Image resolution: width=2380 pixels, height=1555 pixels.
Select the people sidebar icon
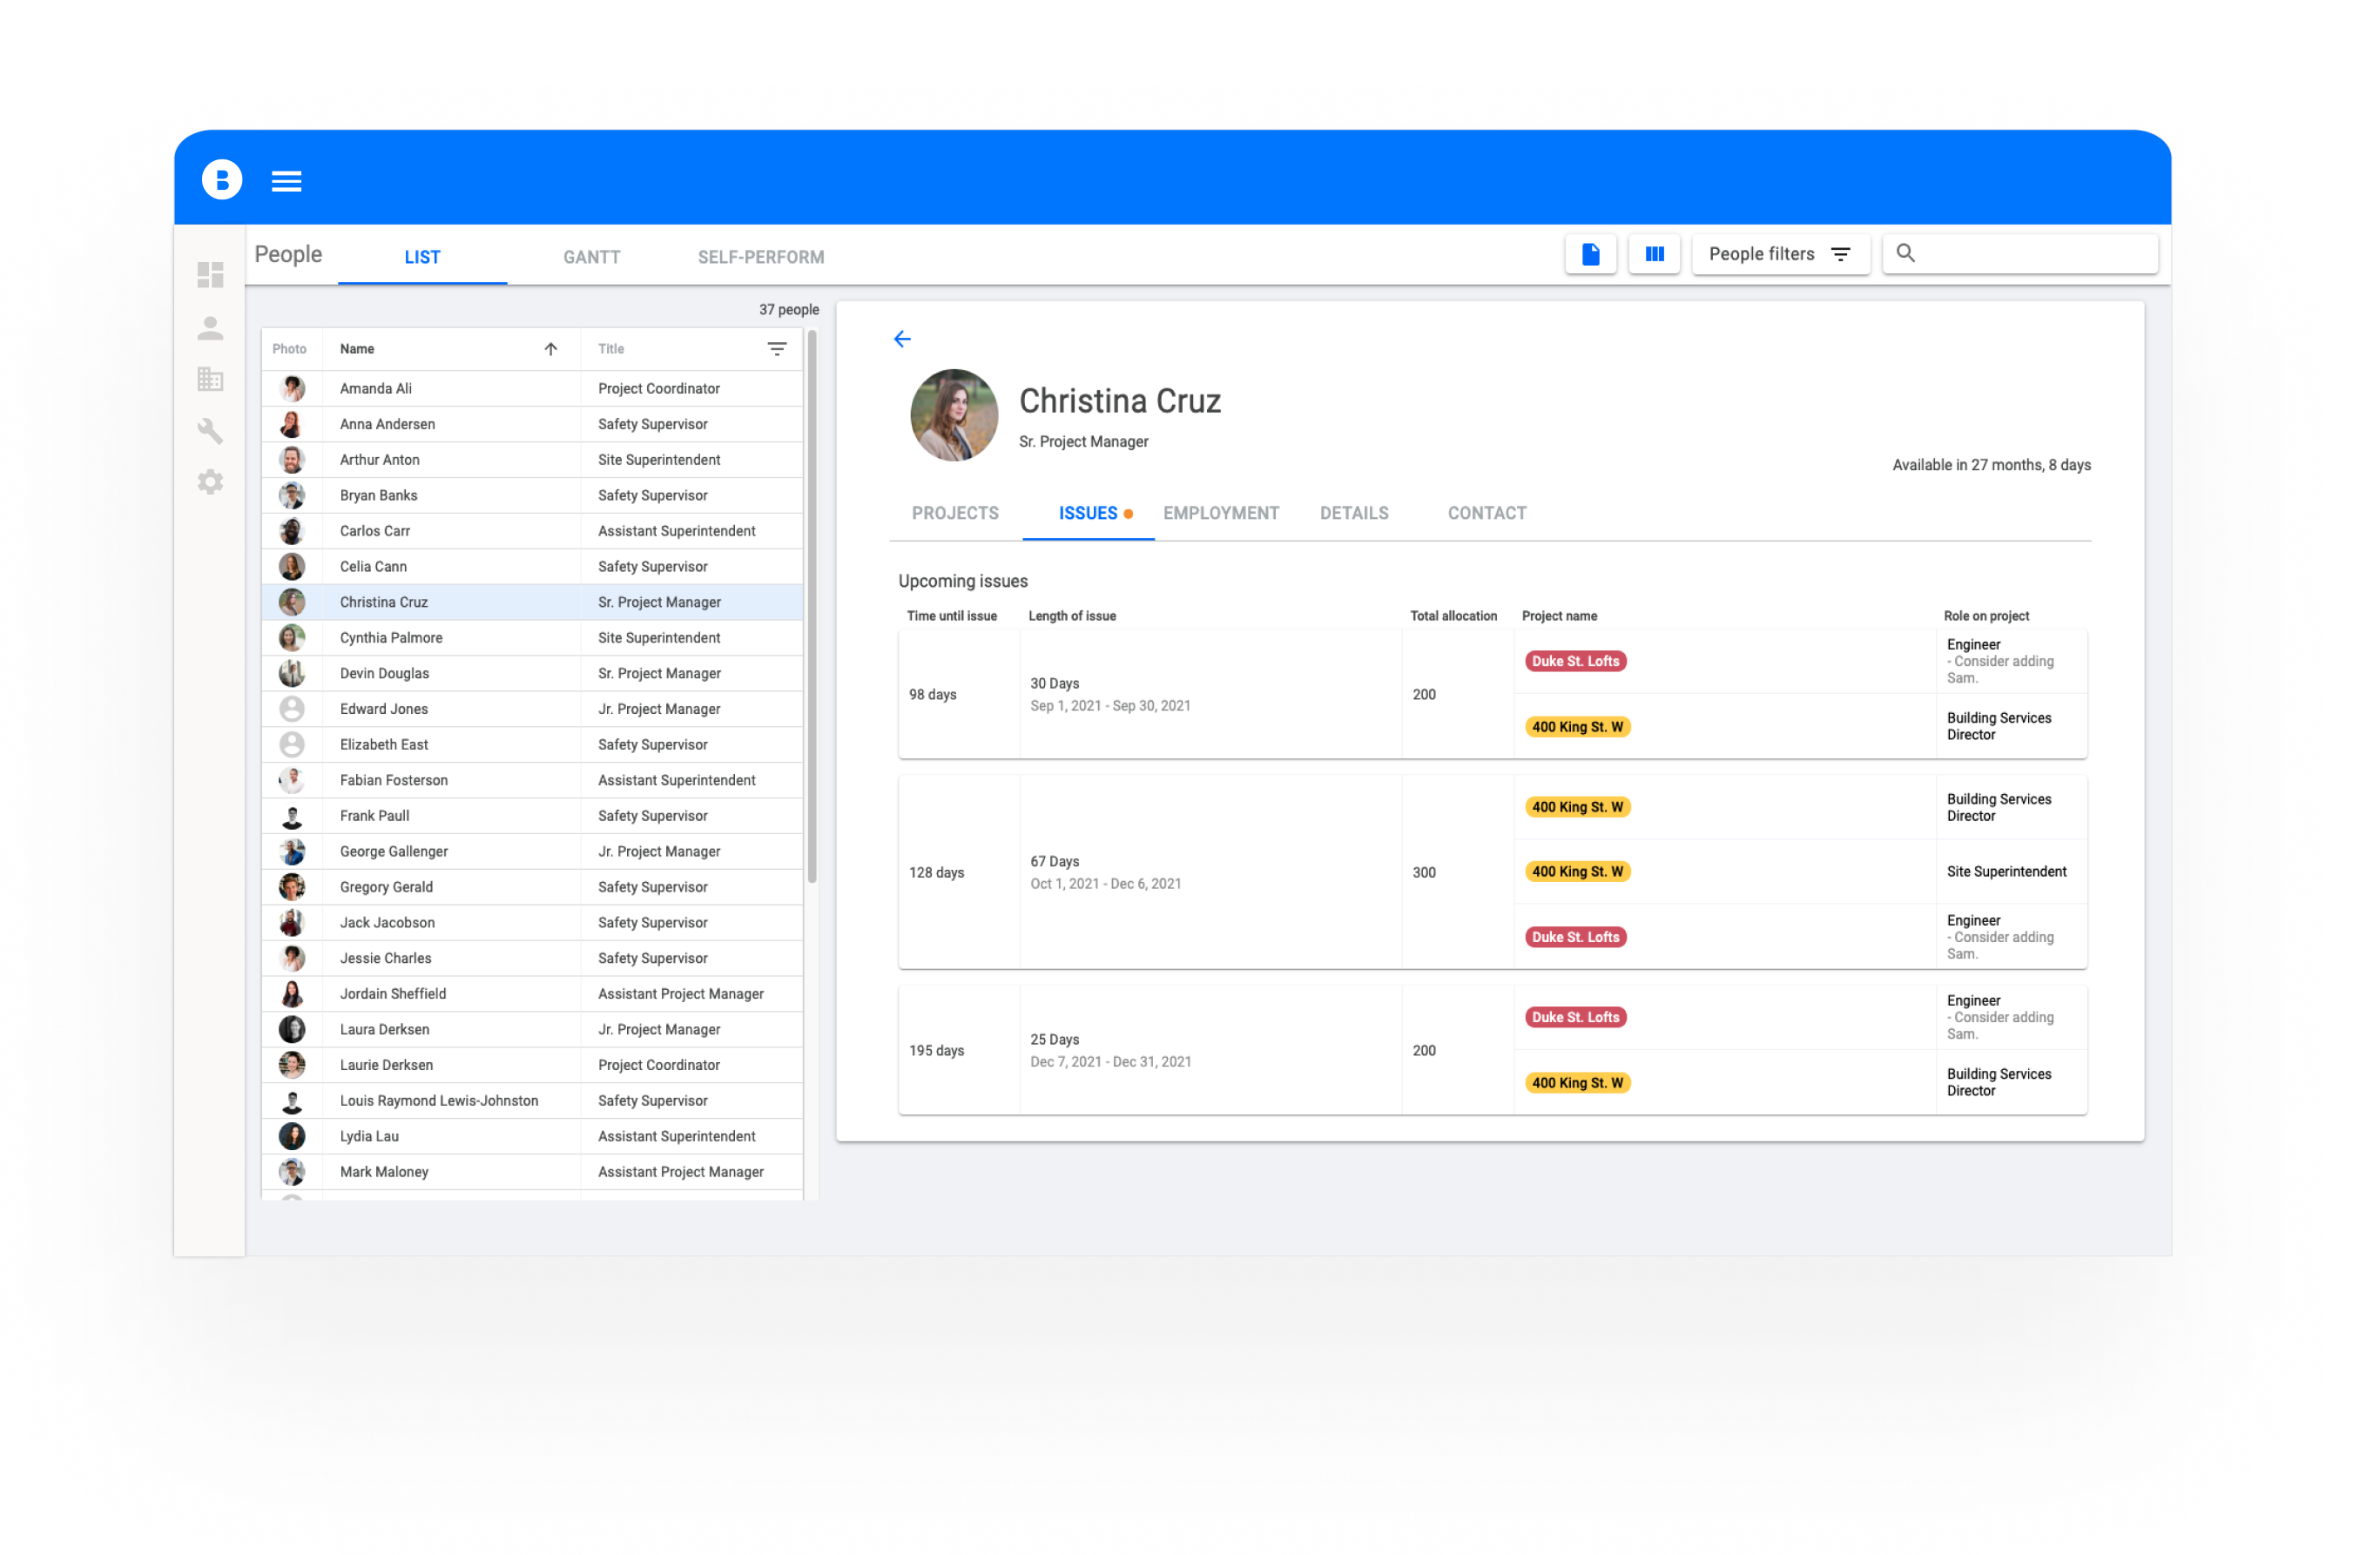(210, 328)
